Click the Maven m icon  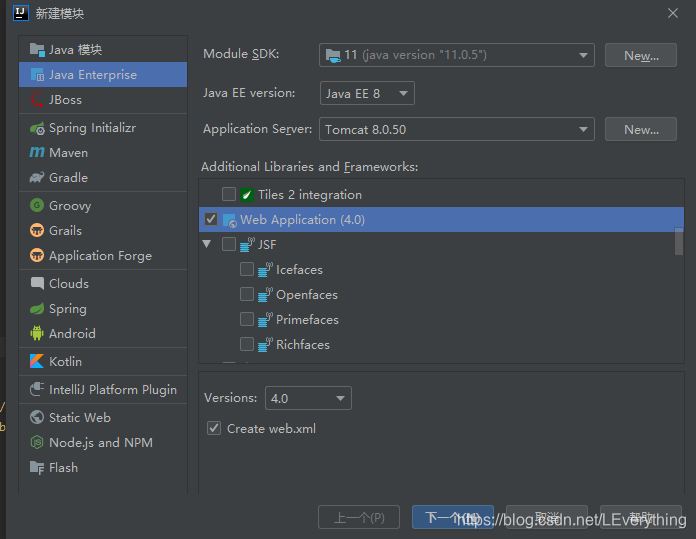pos(37,152)
